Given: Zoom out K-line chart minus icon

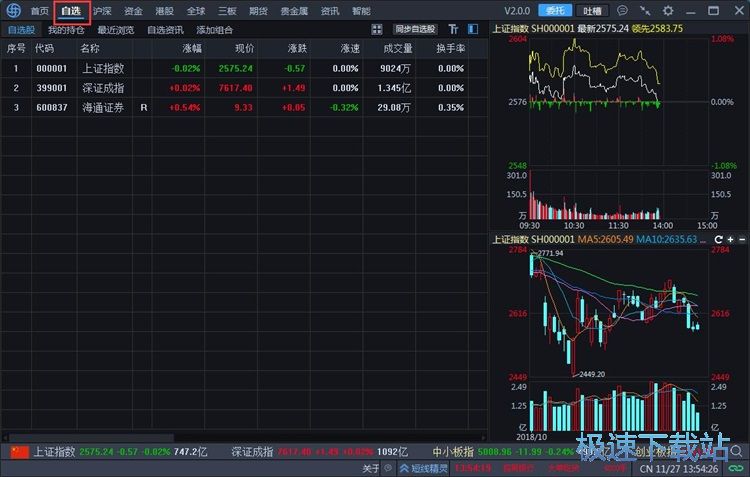Looking at the screenshot, I should click(742, 239).
